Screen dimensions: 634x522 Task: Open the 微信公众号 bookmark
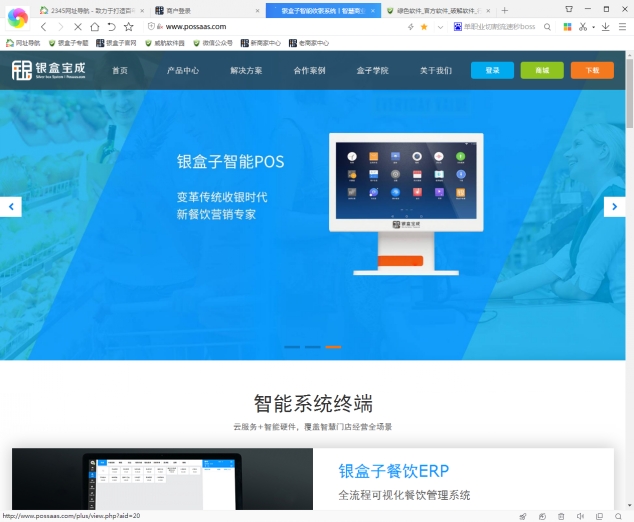click(x=213, y=43)
